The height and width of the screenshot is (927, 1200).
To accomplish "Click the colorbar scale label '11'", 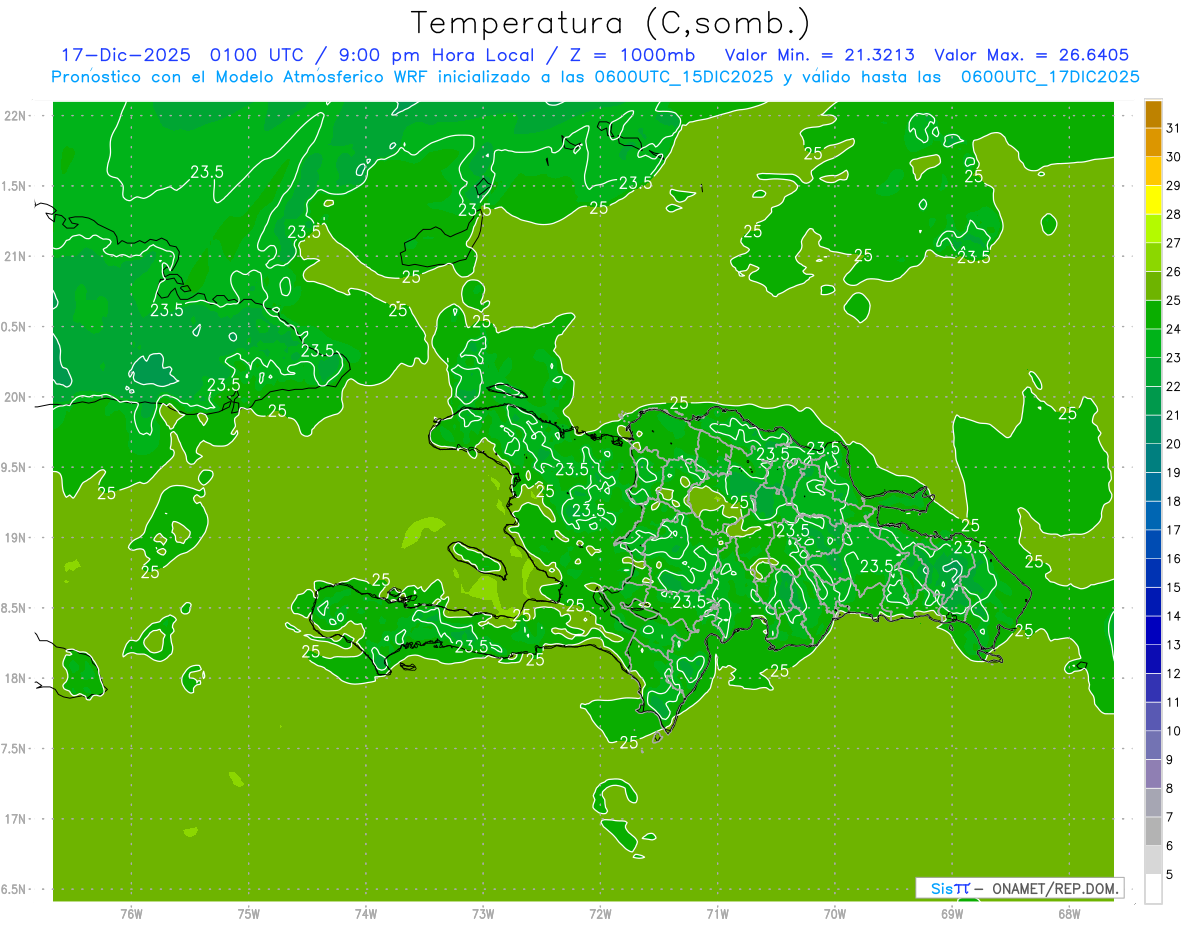I will tap(1174, 702).
